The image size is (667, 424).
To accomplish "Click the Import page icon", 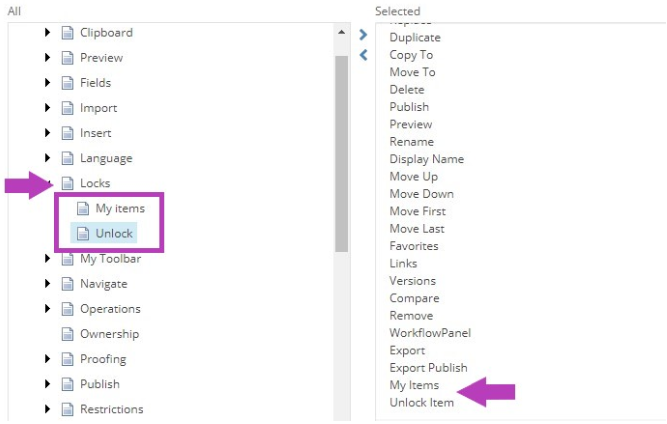I will coord(68,108).
